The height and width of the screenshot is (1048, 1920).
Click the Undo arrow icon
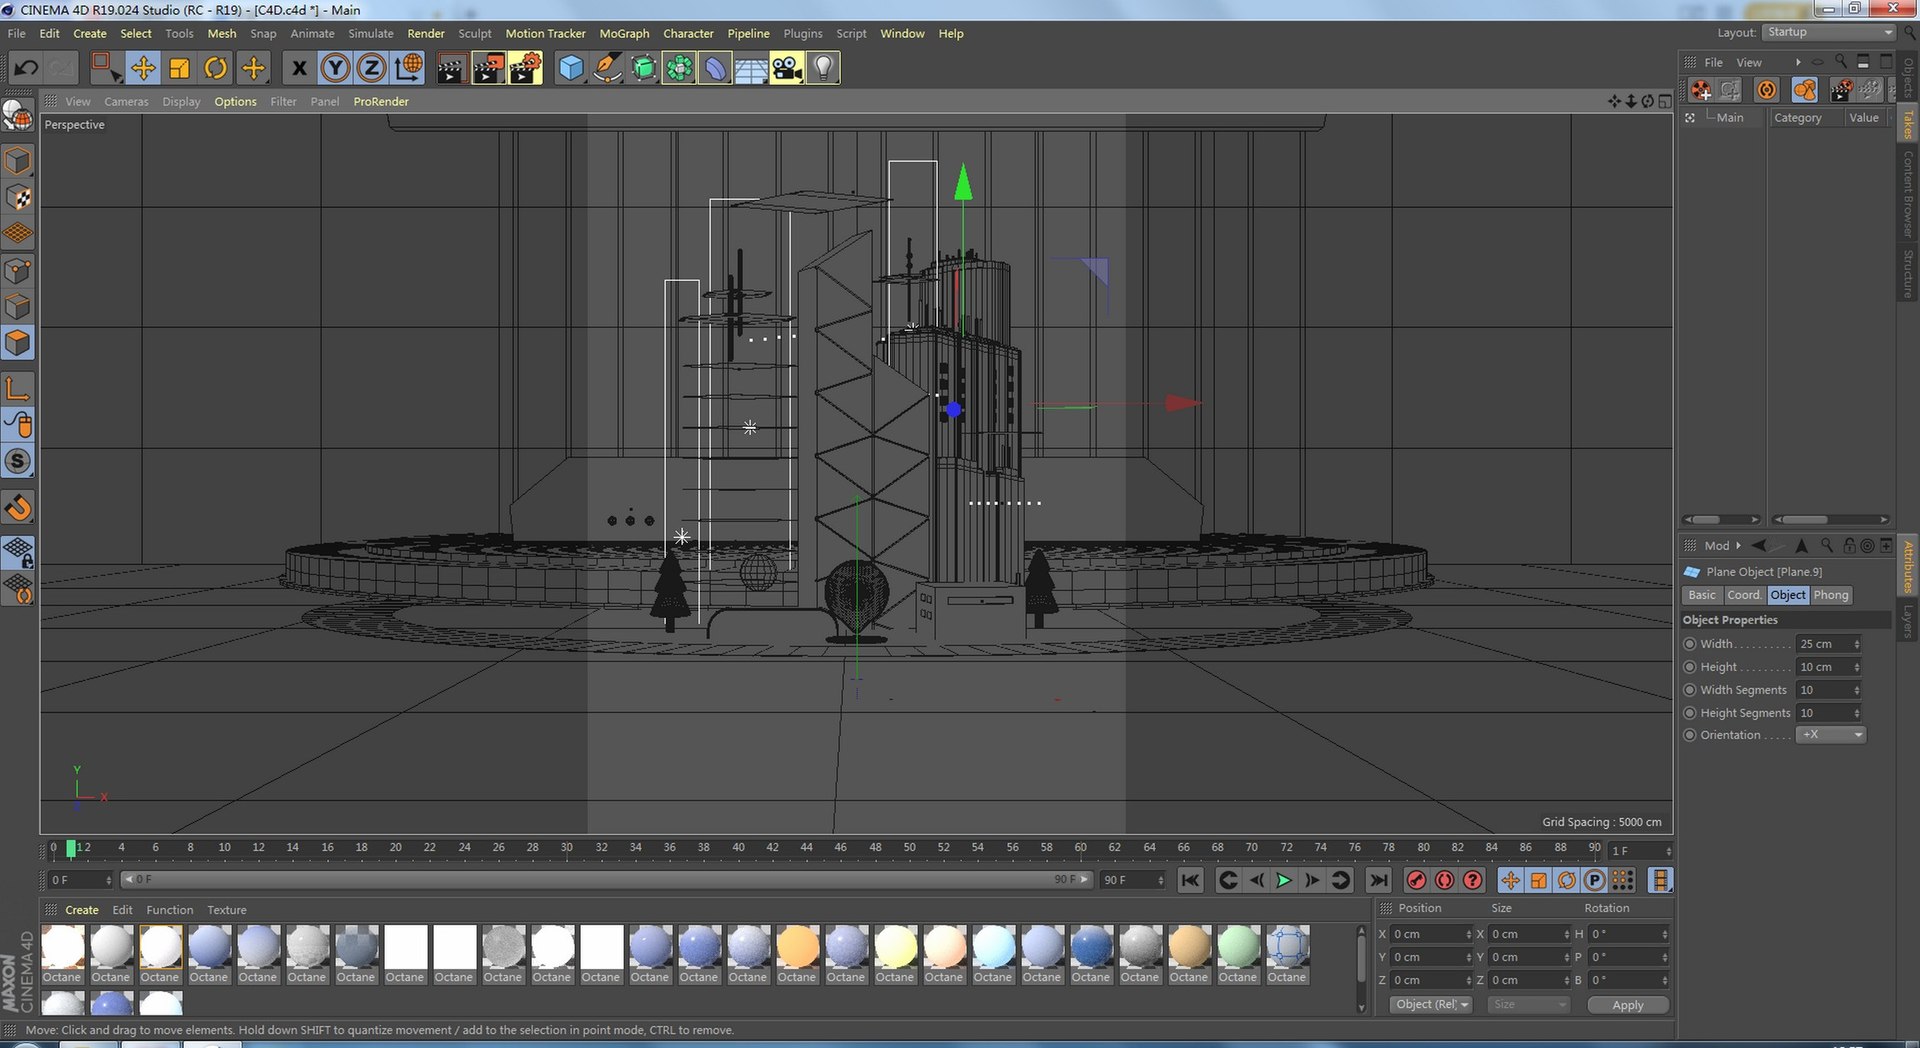pos(26,68)
